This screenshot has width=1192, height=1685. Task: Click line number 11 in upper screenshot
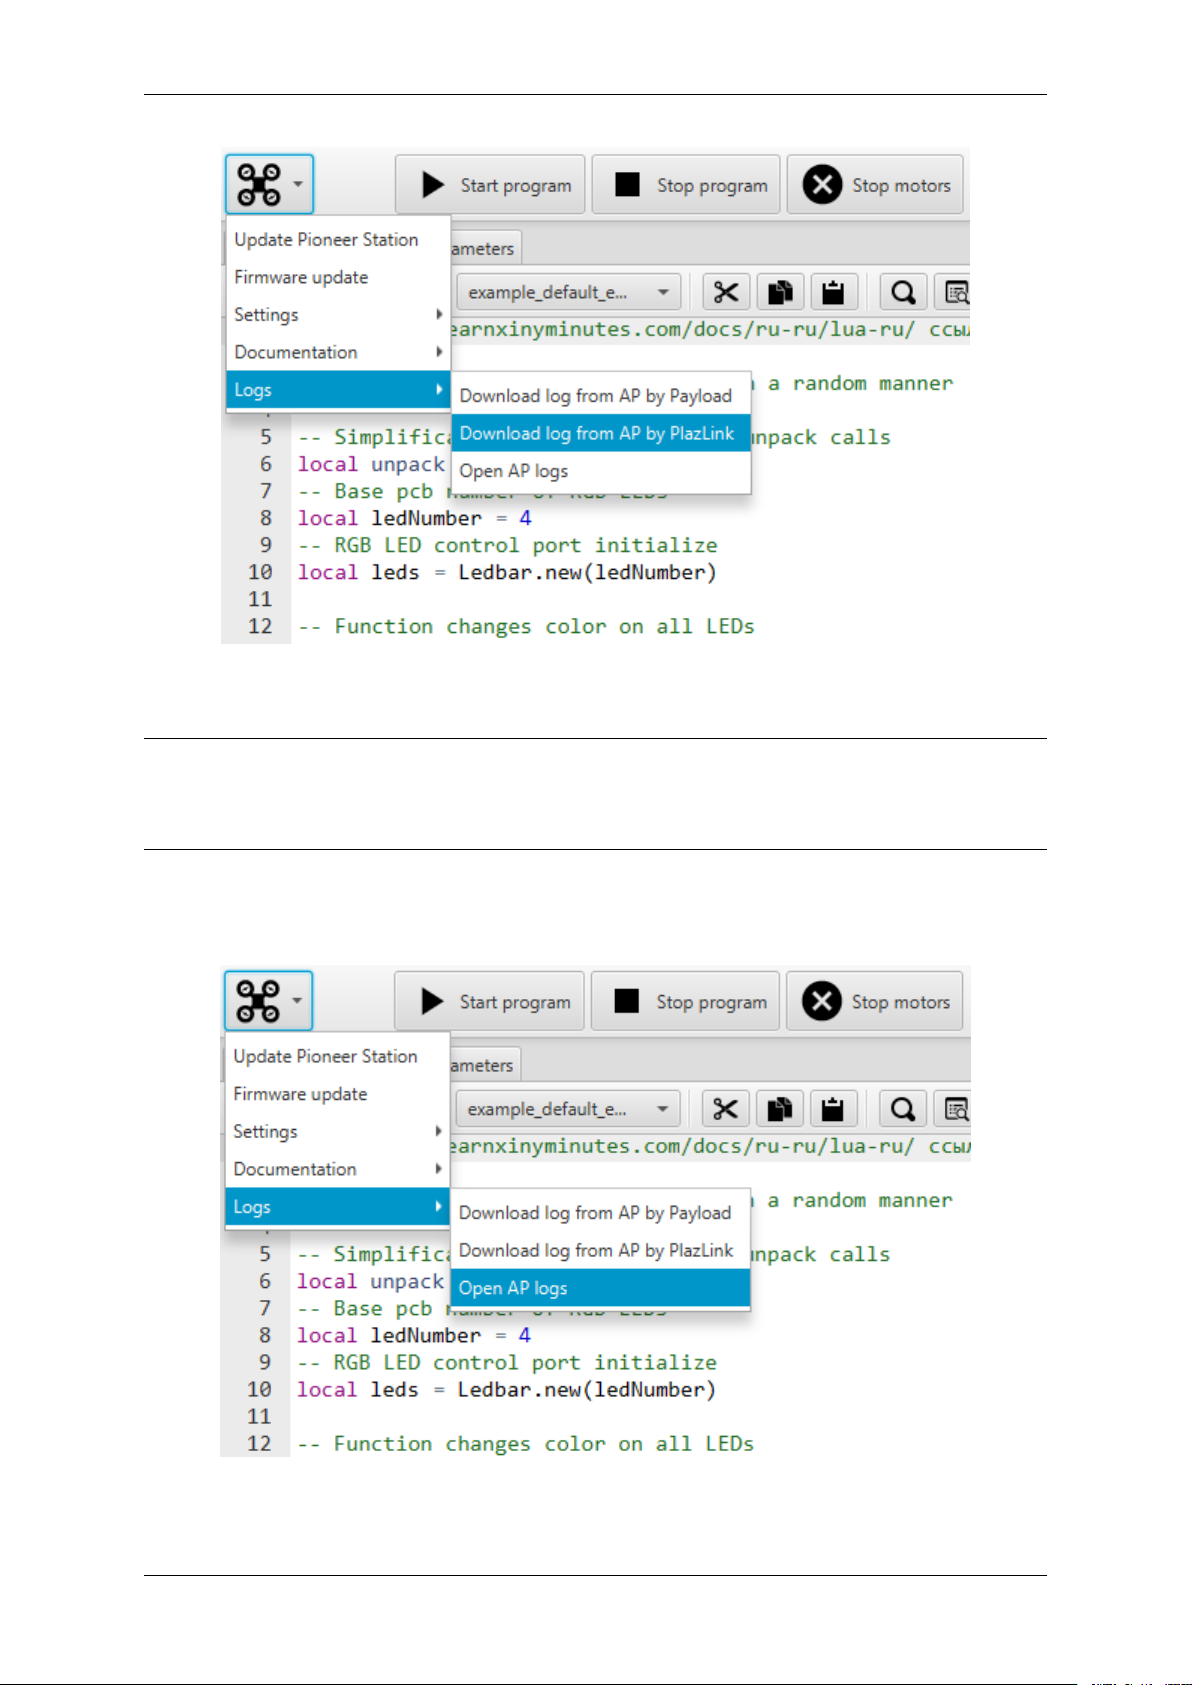pyautogui.click(x=260, y=599)
